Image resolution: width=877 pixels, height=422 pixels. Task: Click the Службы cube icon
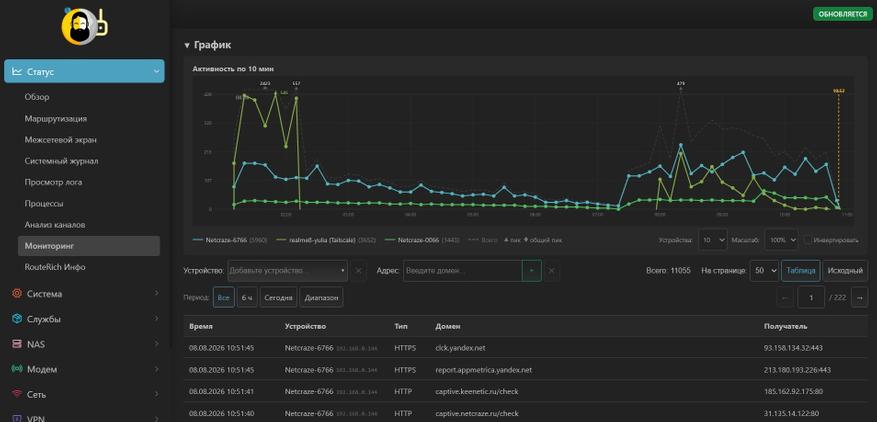point(17,318)
